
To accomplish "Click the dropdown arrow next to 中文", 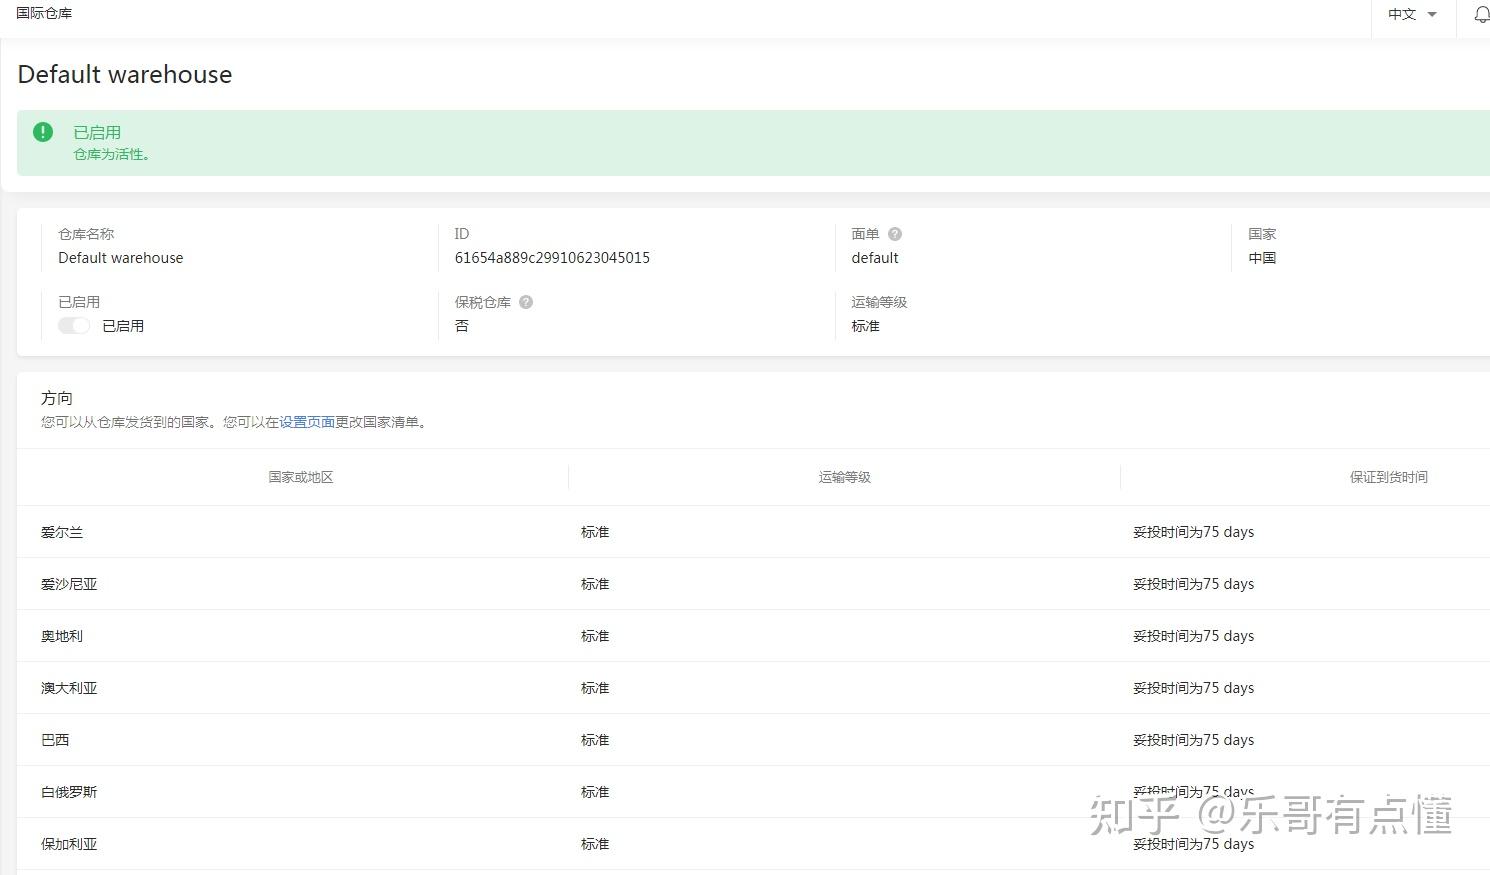I will tap(1431, 15).
